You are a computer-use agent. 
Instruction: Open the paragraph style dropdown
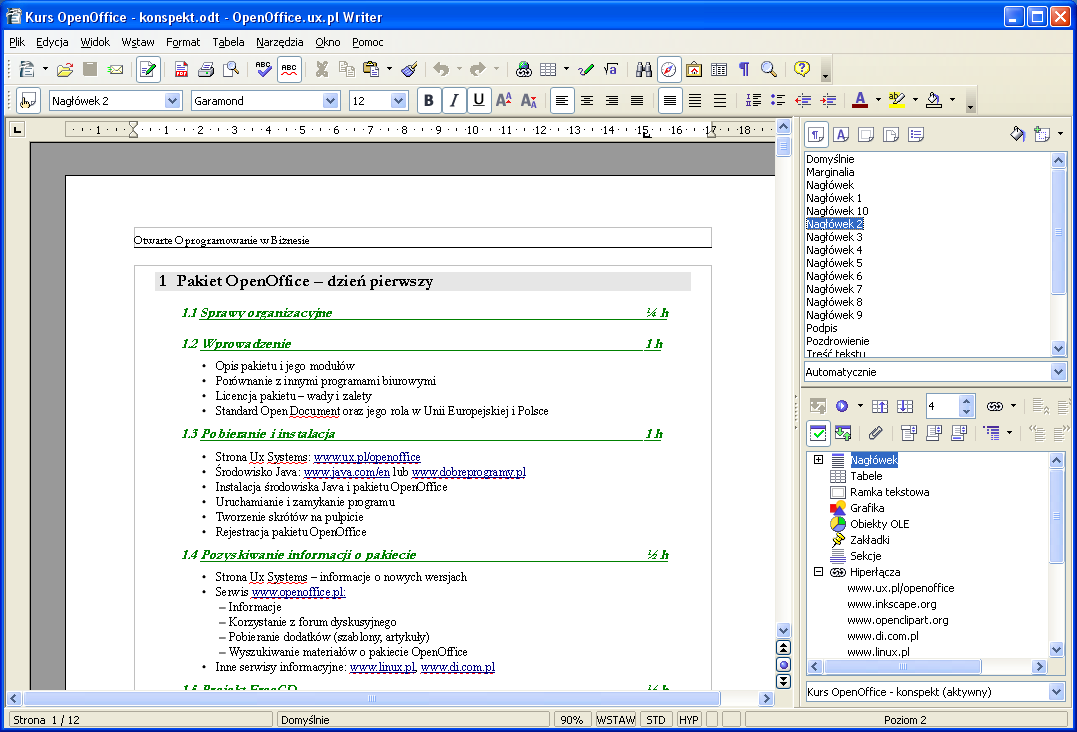point(172,101)
